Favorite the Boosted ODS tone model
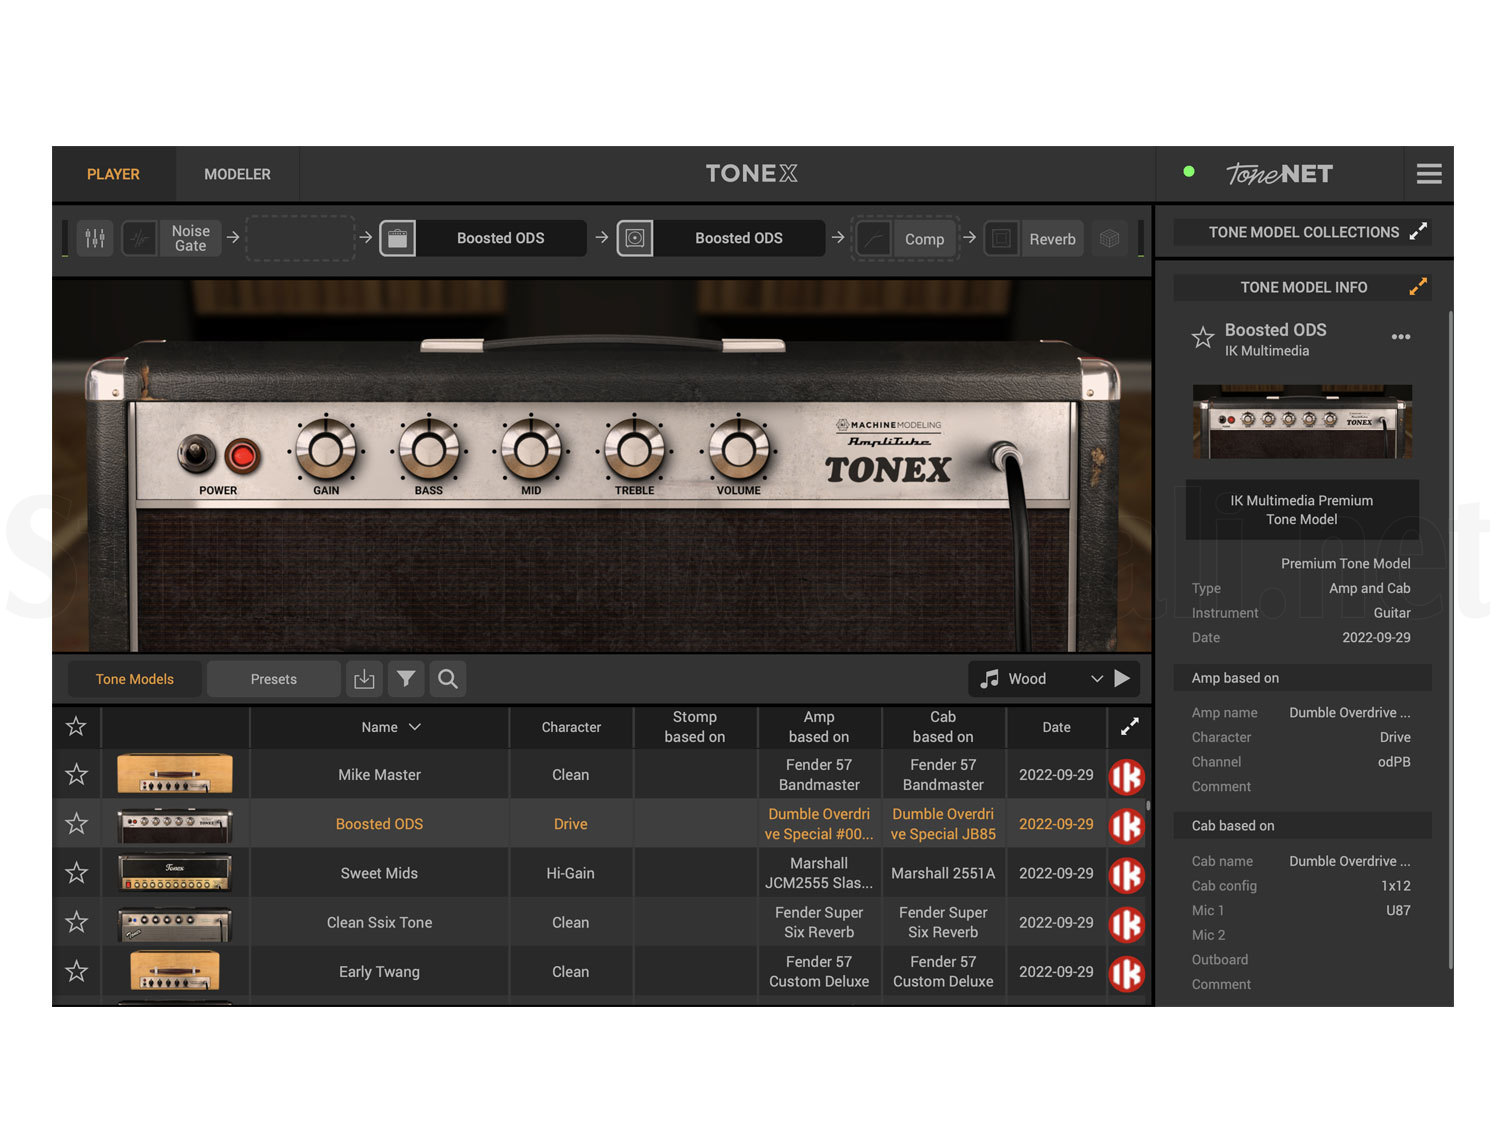Image resolution: width=1500 pixels, height=1125 pixels. 1202,338
